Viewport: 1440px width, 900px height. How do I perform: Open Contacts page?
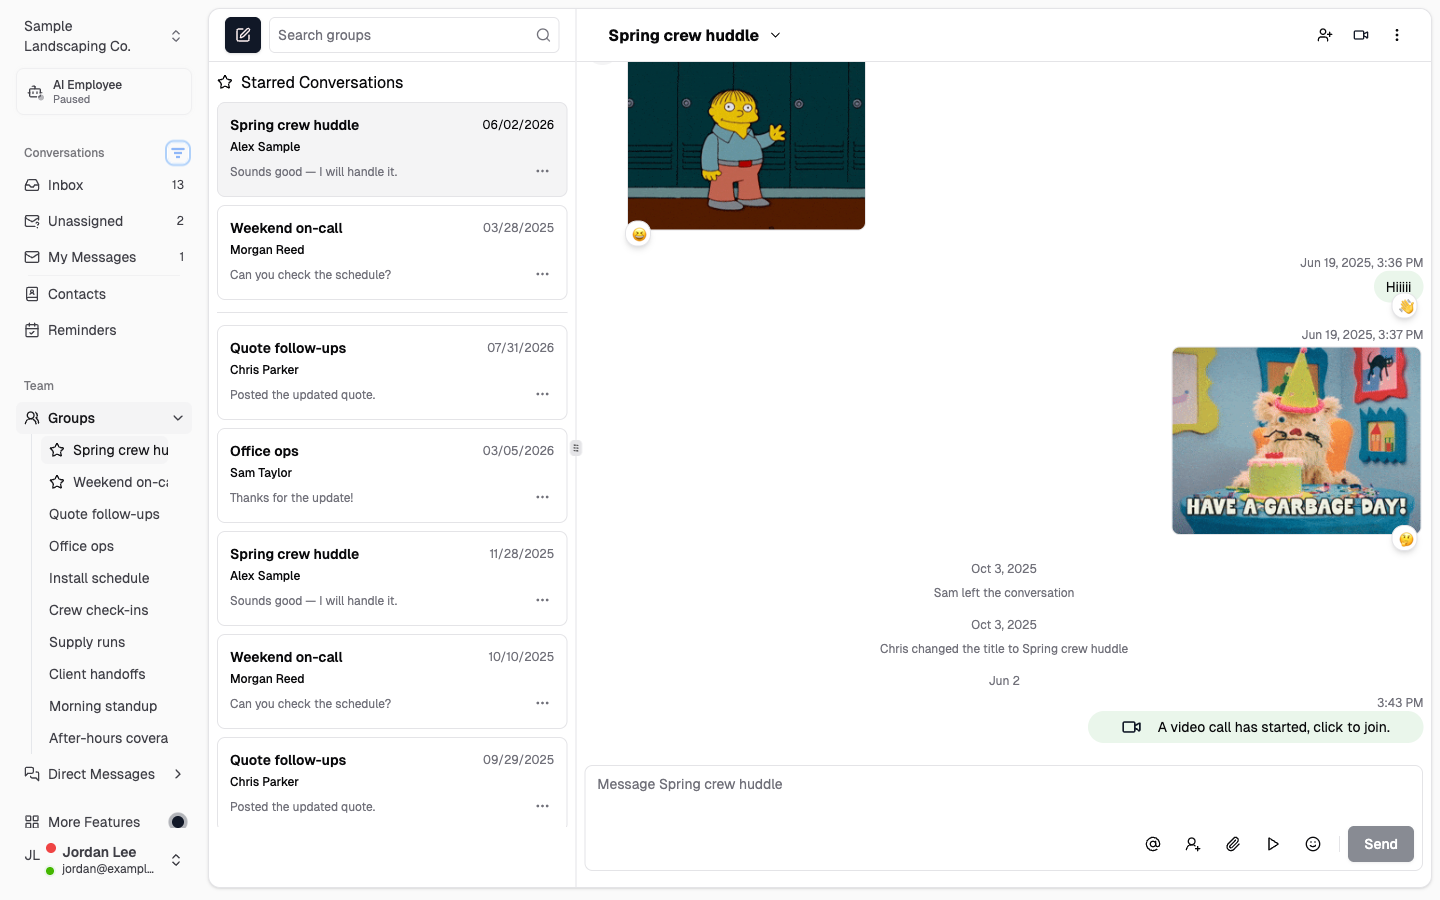(x=104, y=294)
